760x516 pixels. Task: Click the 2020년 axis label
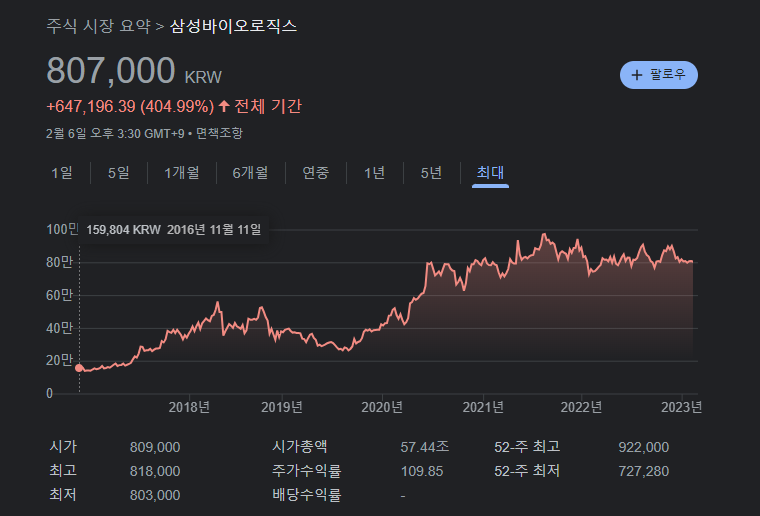(x=382, y=407)
